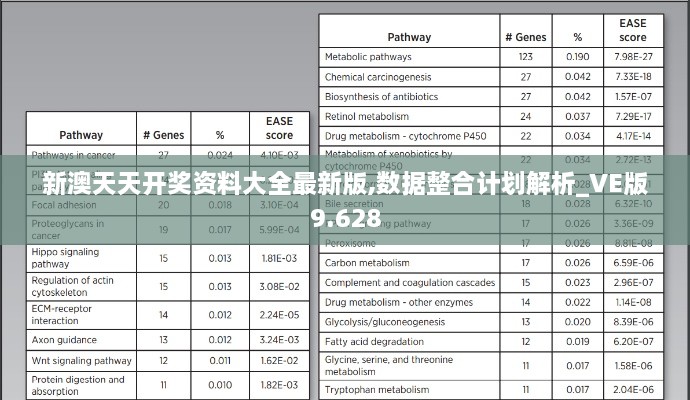Select the '0.011' percent value
690x400 pixels.
click(x=220, y=361)
